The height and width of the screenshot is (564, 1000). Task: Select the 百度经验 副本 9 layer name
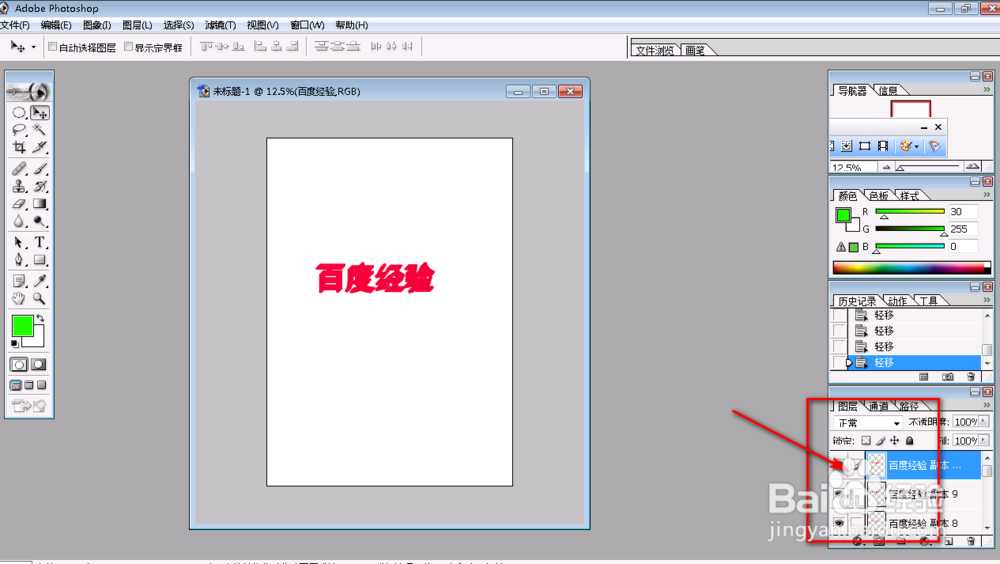923,494
